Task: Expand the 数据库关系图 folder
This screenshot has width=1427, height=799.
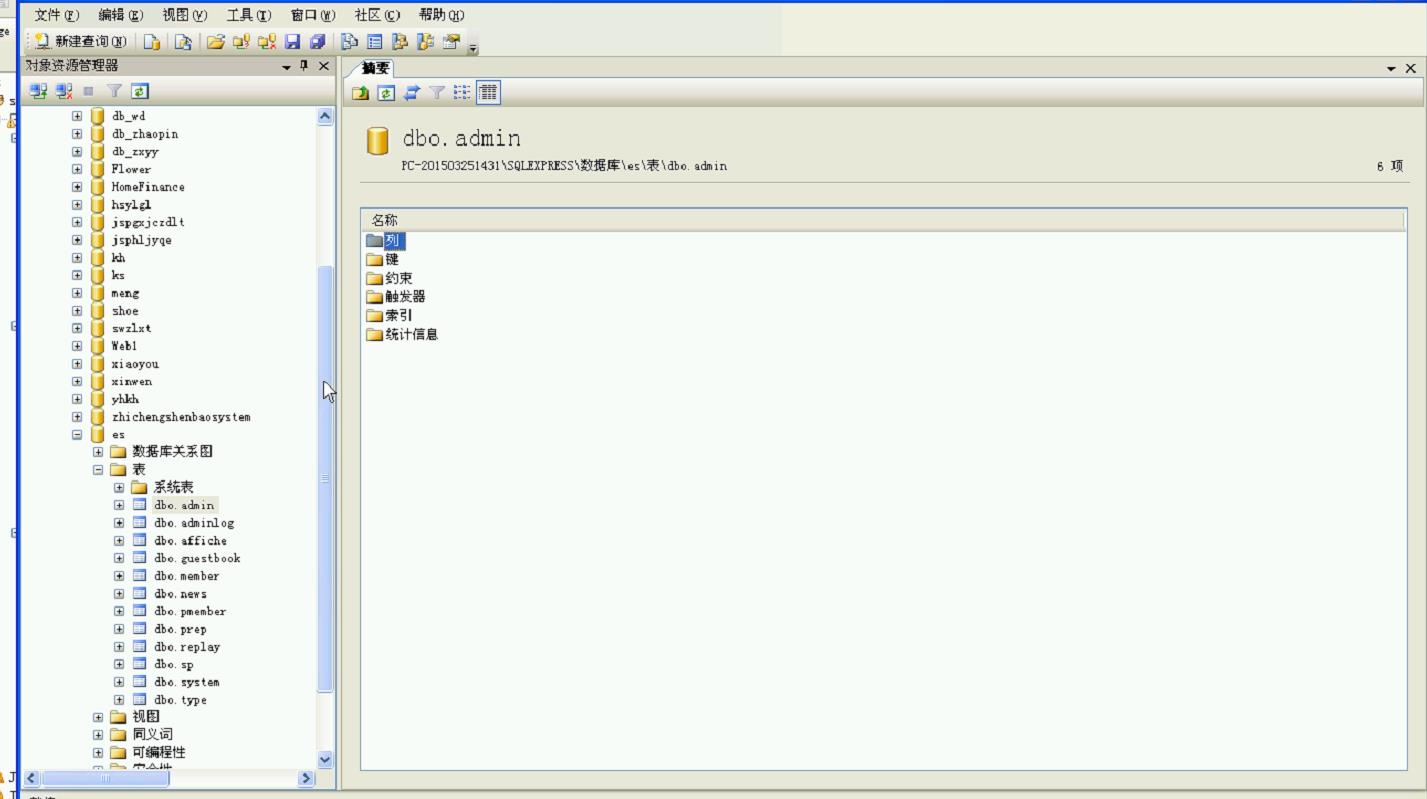Action: coord(98,452)
